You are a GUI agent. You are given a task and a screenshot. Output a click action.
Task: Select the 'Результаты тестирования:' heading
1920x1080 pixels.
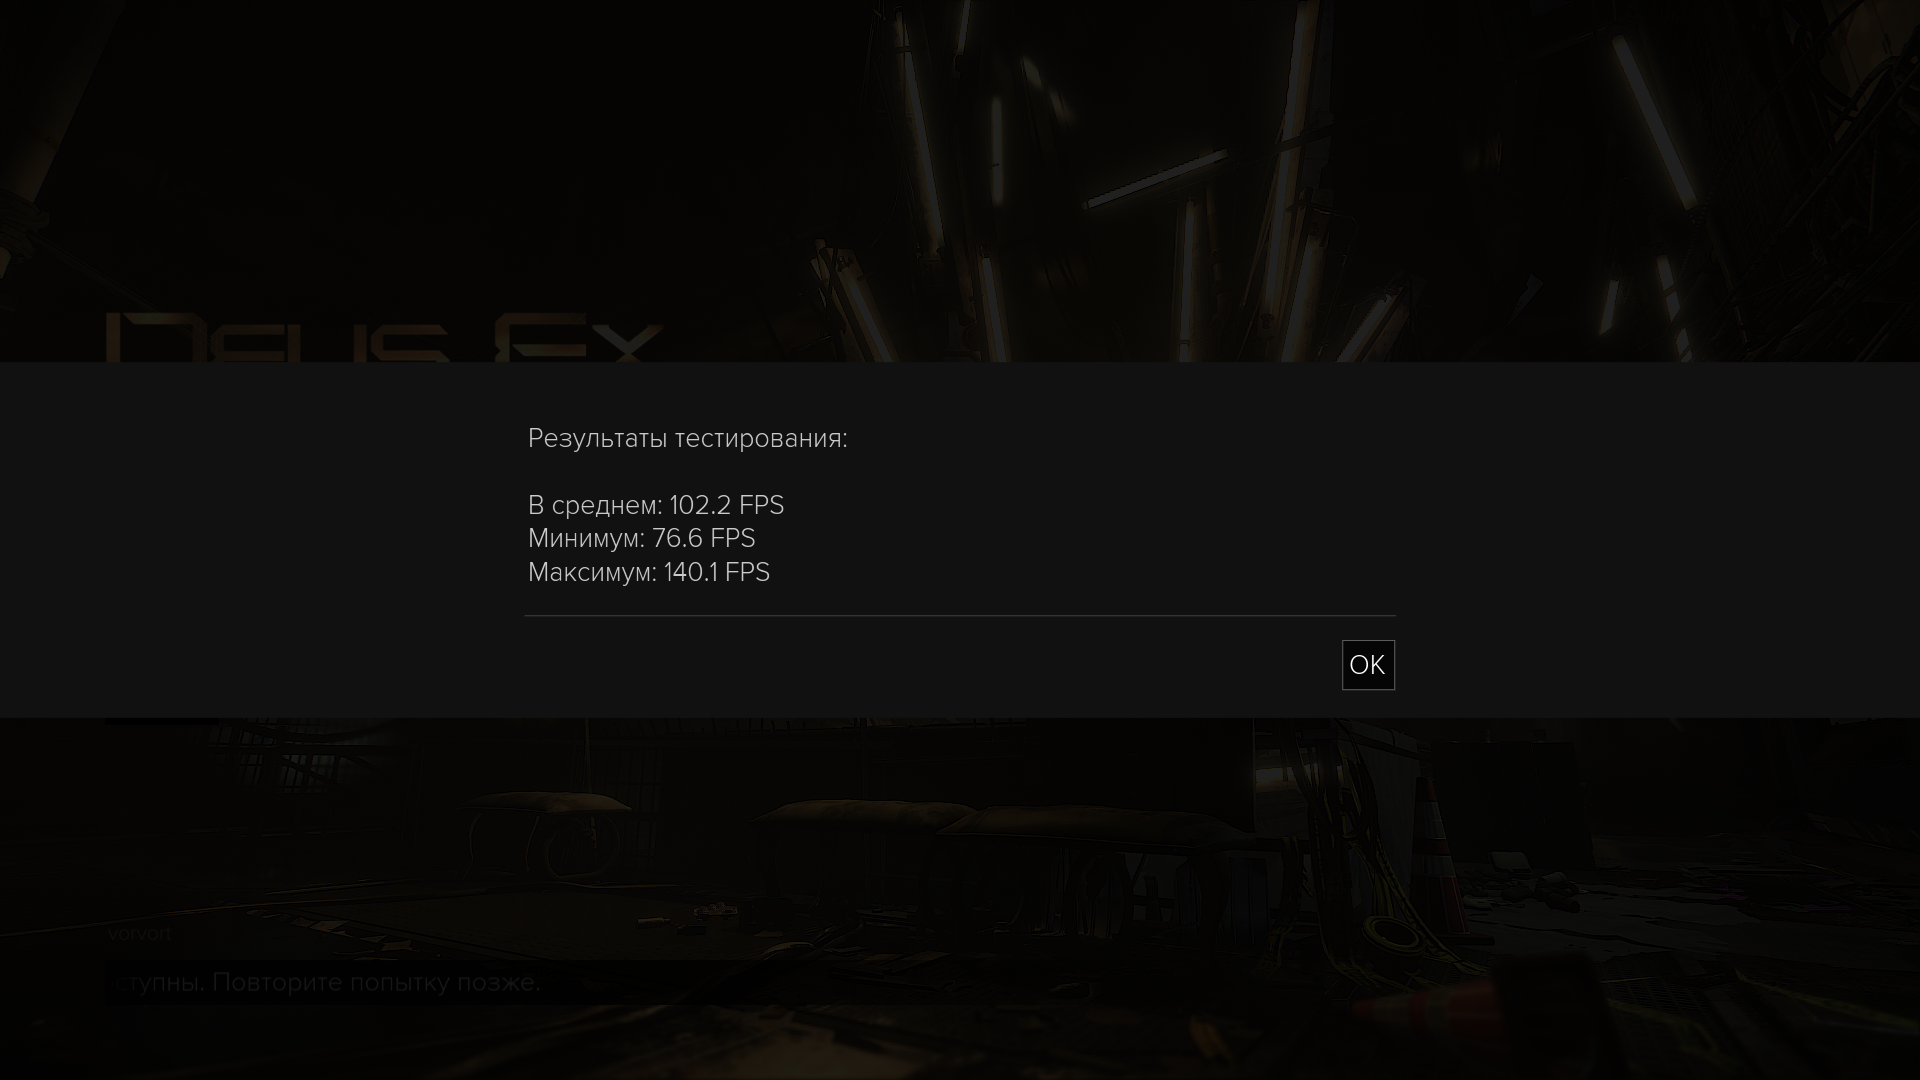687,438
